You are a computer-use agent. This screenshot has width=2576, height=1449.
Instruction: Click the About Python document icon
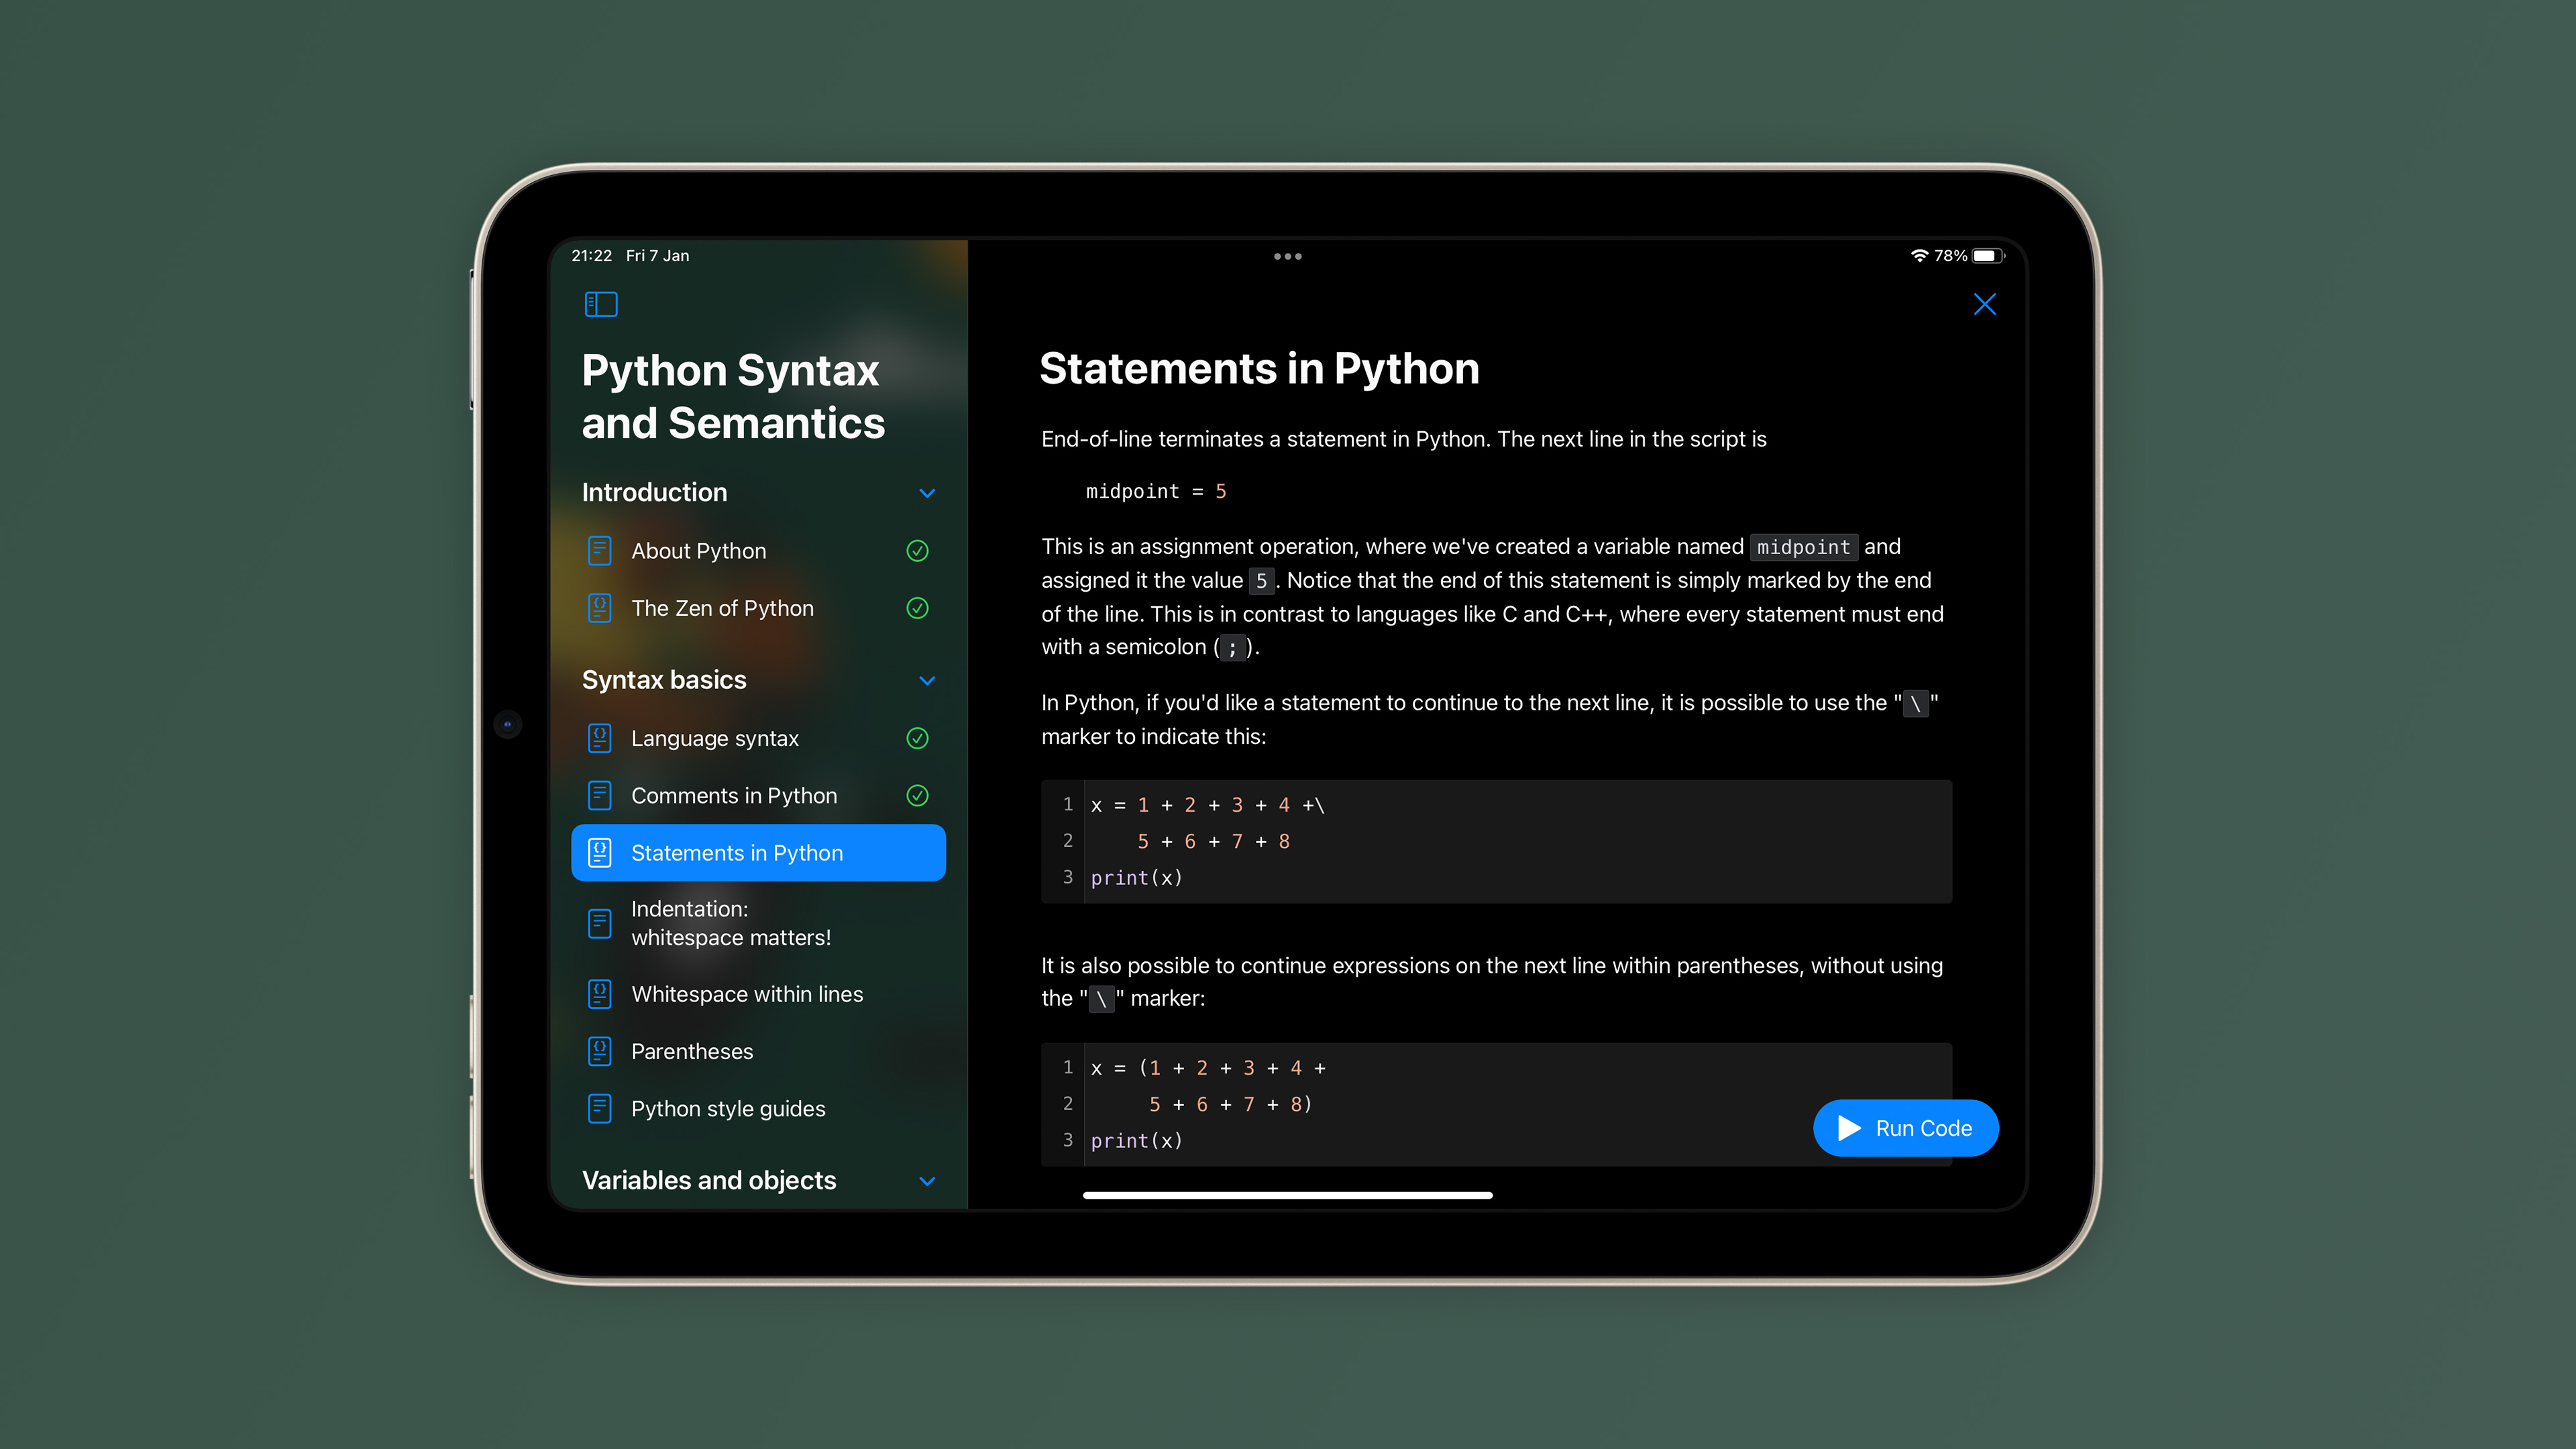click(x=599, y=551)
